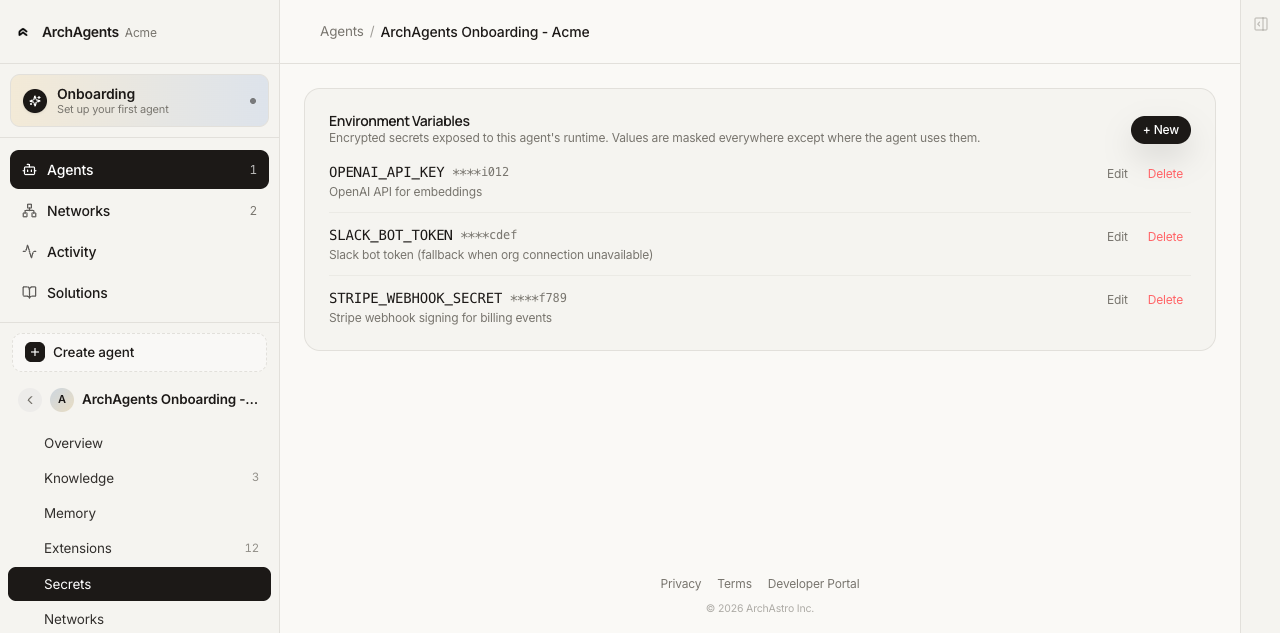Screen dimensions: 1280x633
Task: Click the masked value ****cdef
Action: (489, 235)
